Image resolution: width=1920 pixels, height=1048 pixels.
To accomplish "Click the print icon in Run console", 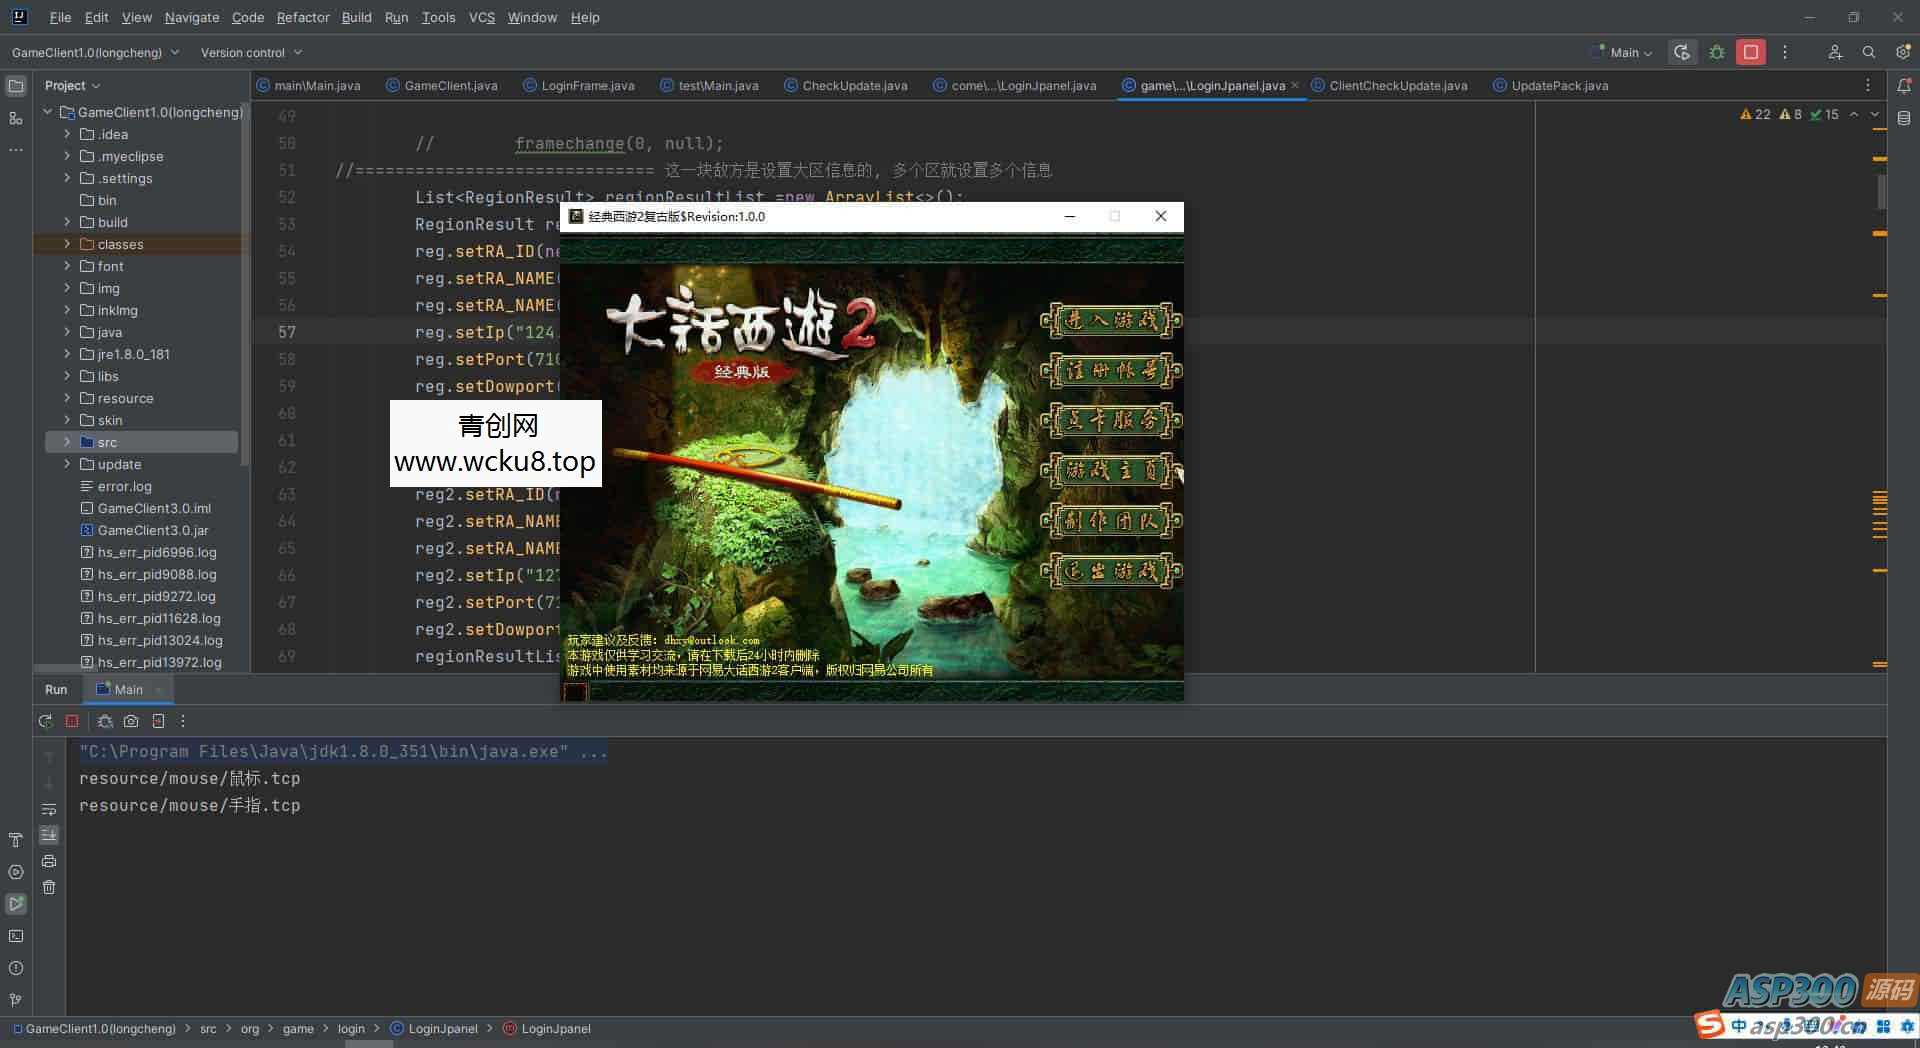I will (x=49, y=861).
